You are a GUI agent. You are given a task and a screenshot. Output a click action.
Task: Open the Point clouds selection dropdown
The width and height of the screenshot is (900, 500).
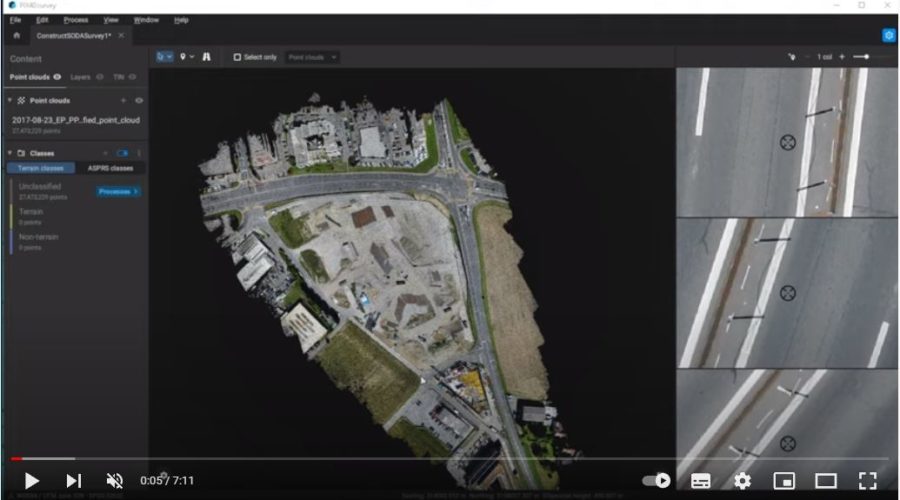point(312,57)
